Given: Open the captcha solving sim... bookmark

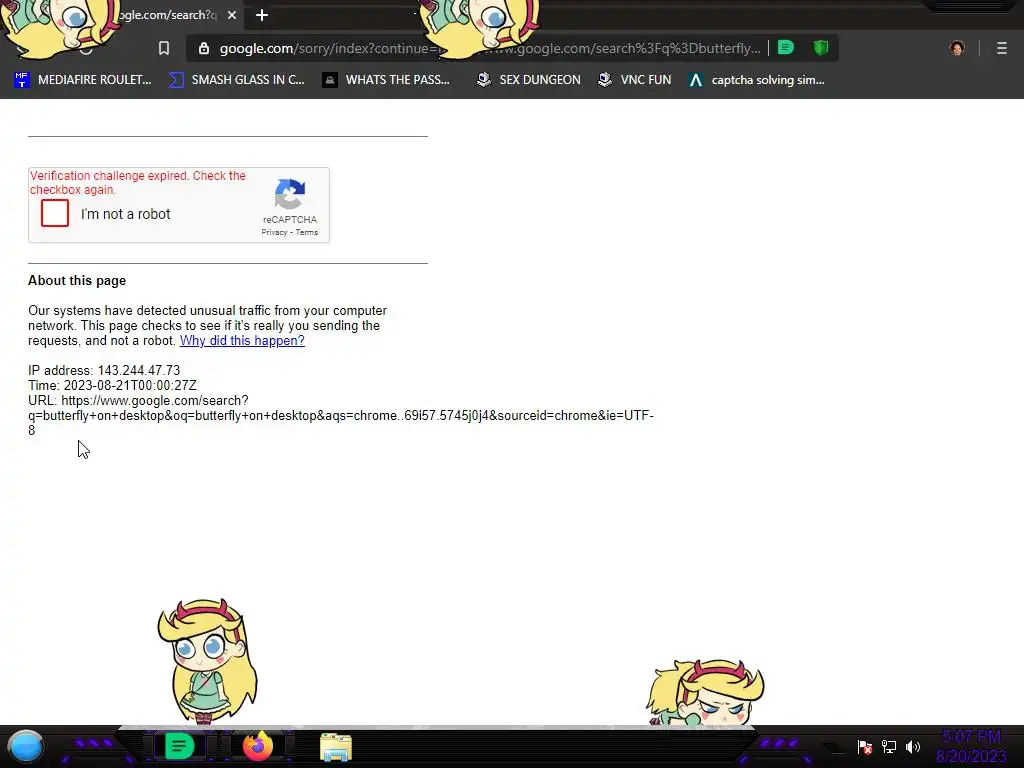Looking at the screenshot, I should point(756,80).
